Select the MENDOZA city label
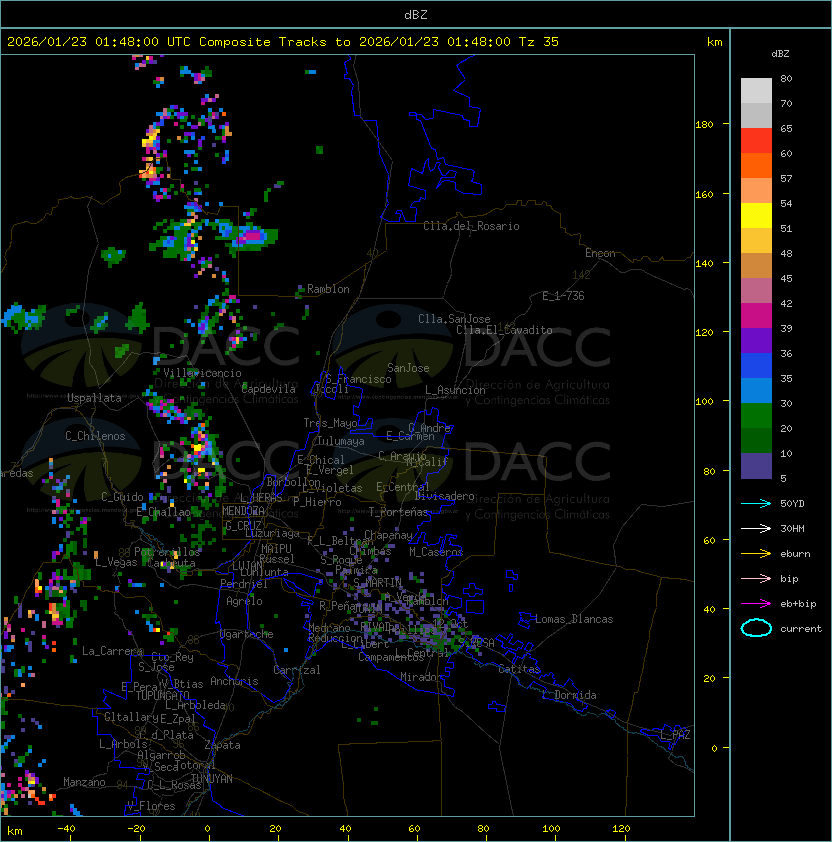832x842 pixels. coord(243,511)
